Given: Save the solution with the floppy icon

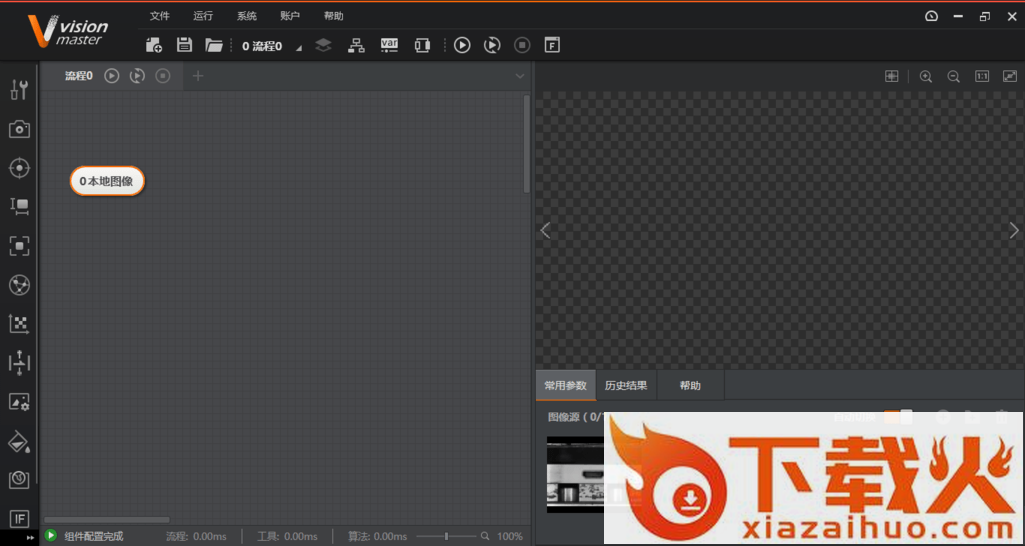Looking at the screenshot, I should [184, 45].
